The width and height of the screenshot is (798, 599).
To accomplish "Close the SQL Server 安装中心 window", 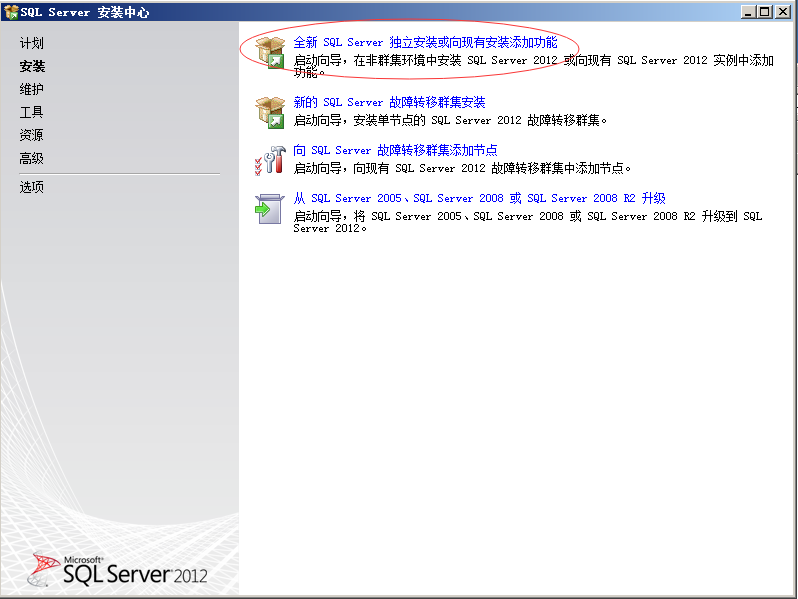I will point(782,12).
